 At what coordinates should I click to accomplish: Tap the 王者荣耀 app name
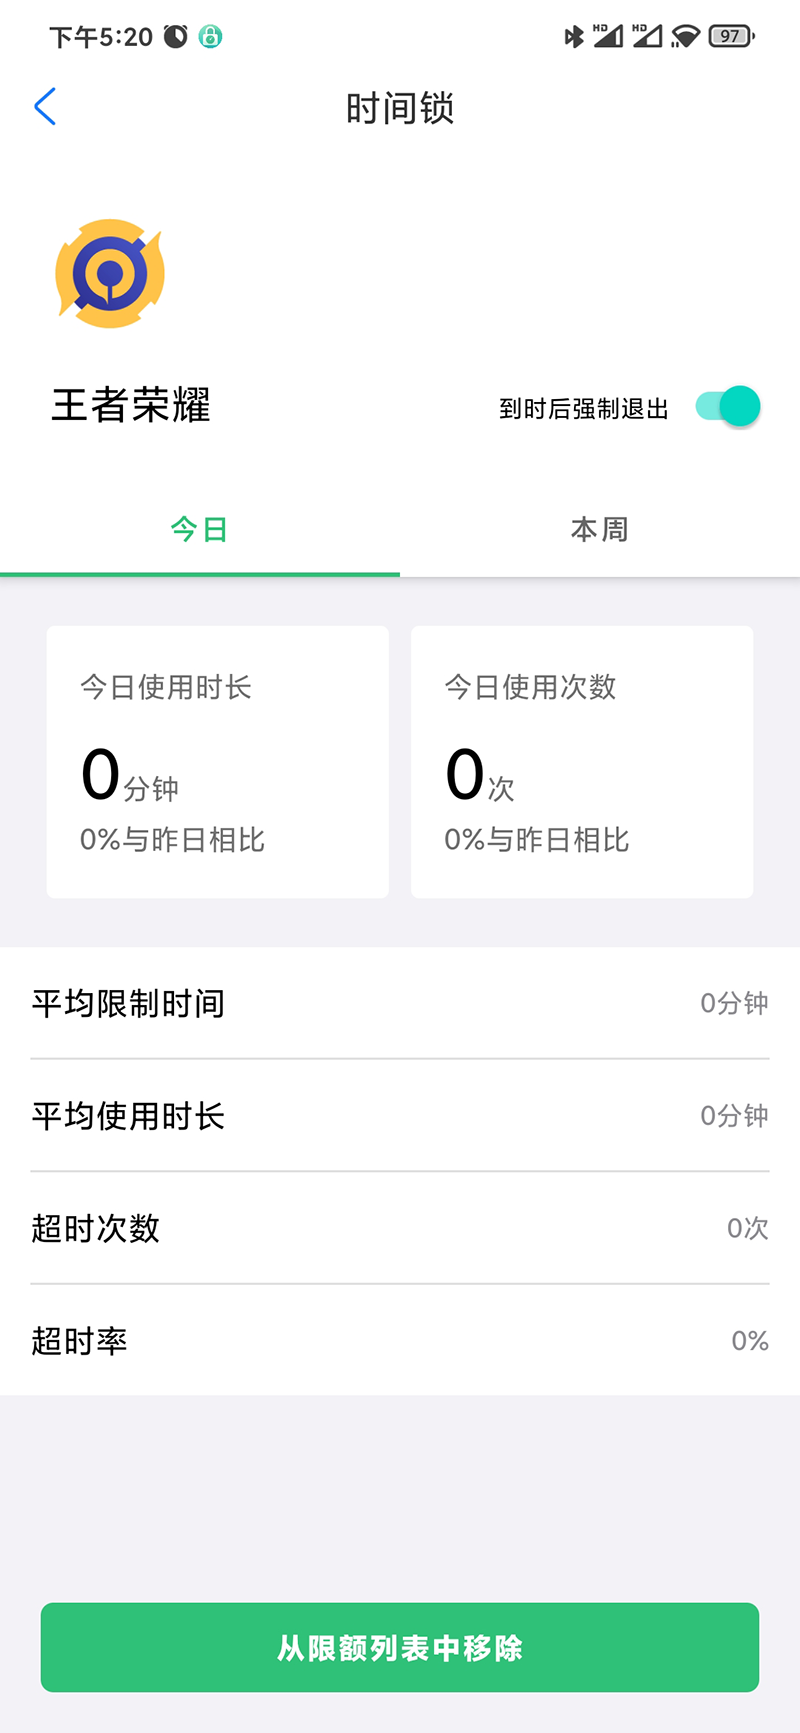pyautogui.click(x=131, y=406)
